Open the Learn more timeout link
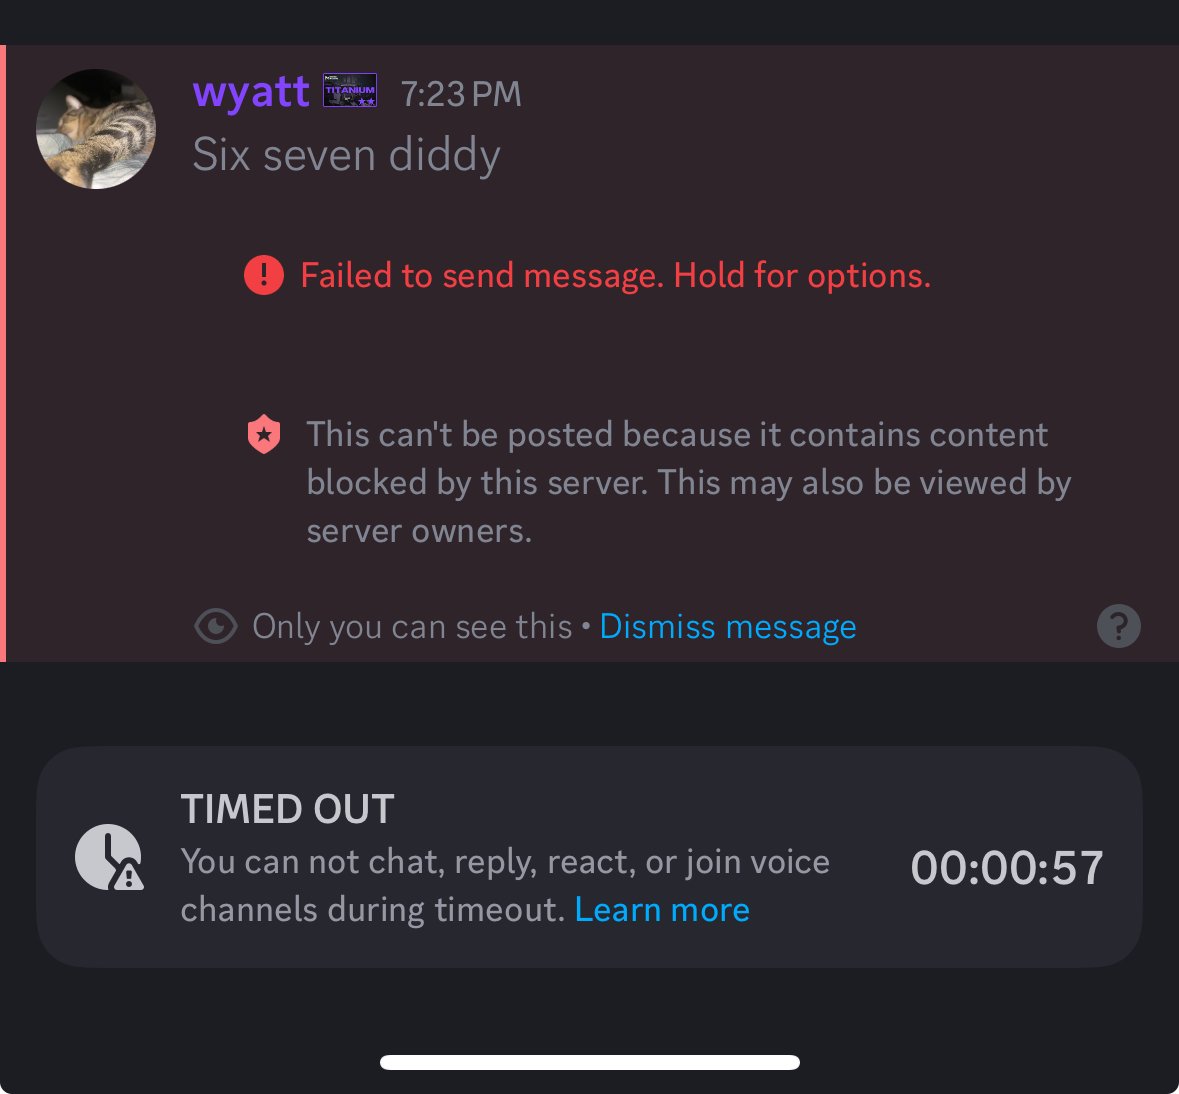The width and height of the screenshot is (1179, 1094). [662, 910]
